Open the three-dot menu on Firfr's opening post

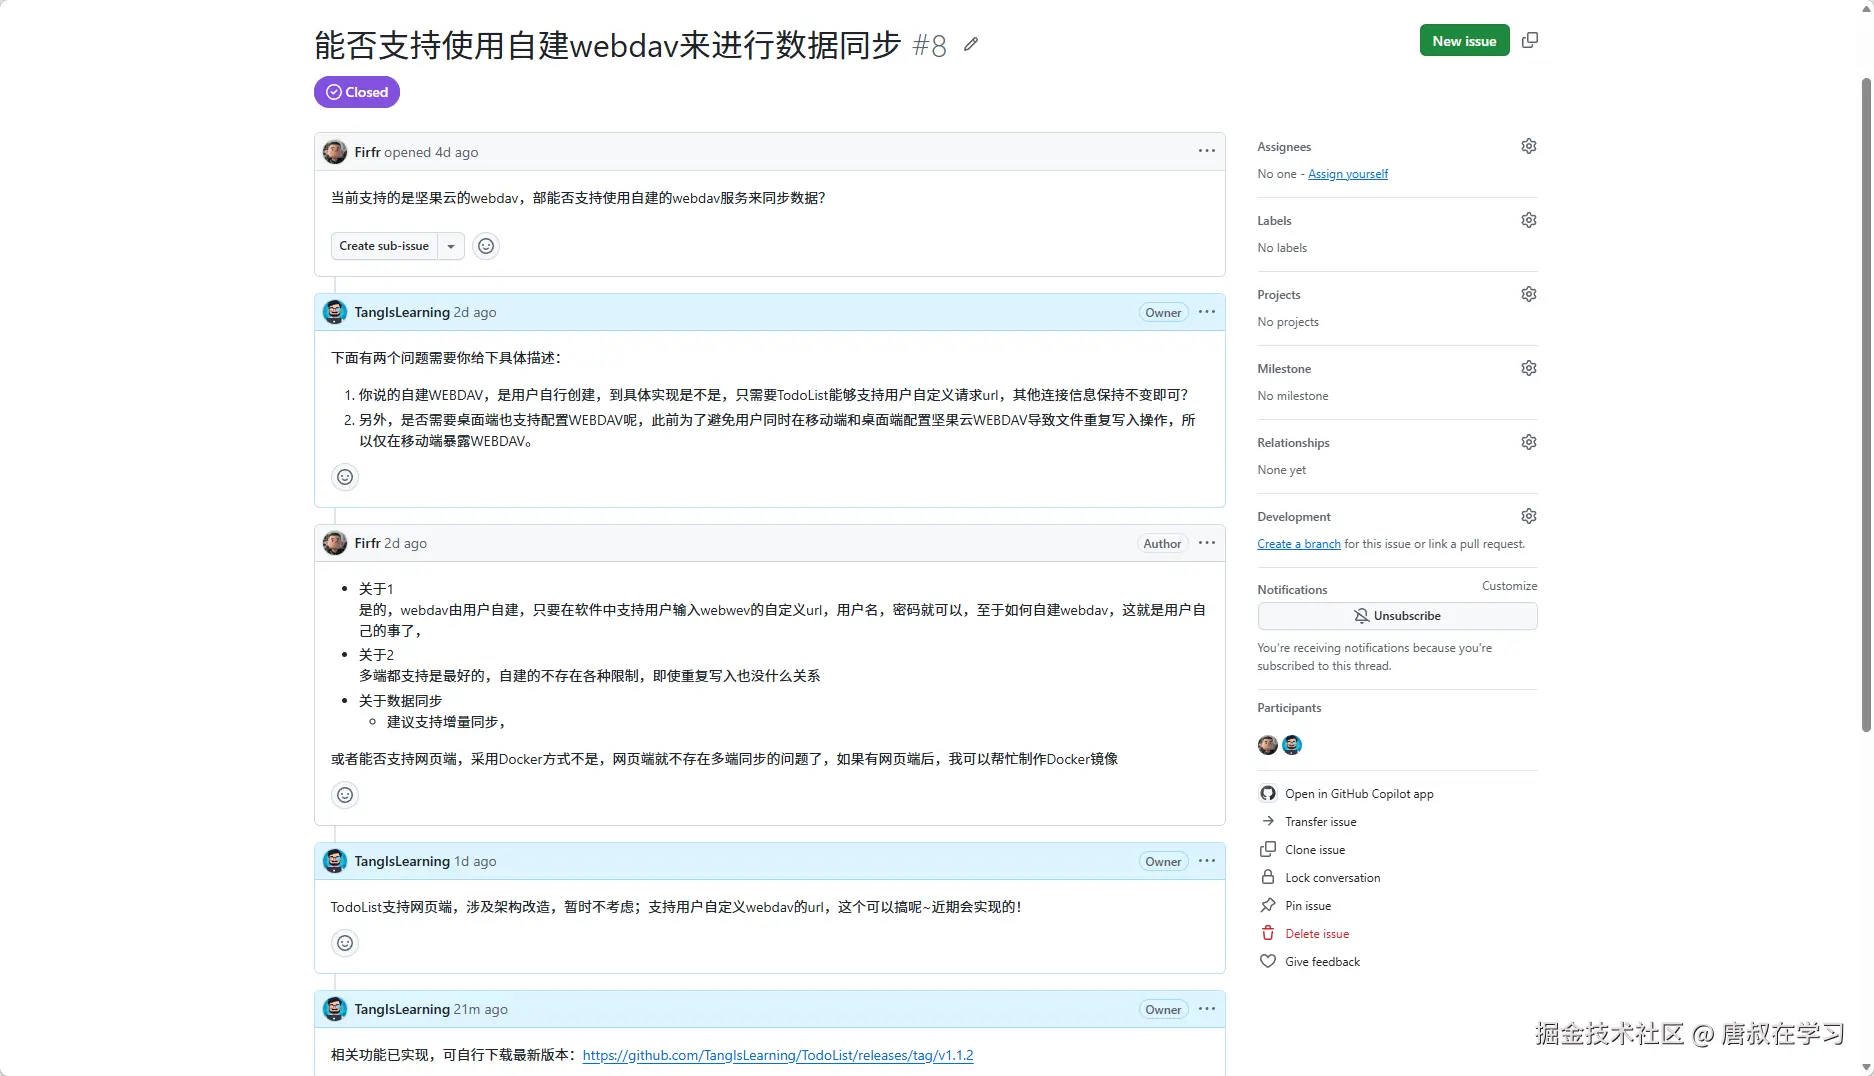pos(1207,152)
